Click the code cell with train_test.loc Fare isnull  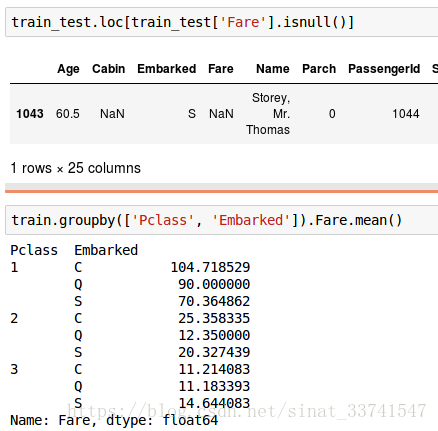pyautogui.click(x=222, y=22)
